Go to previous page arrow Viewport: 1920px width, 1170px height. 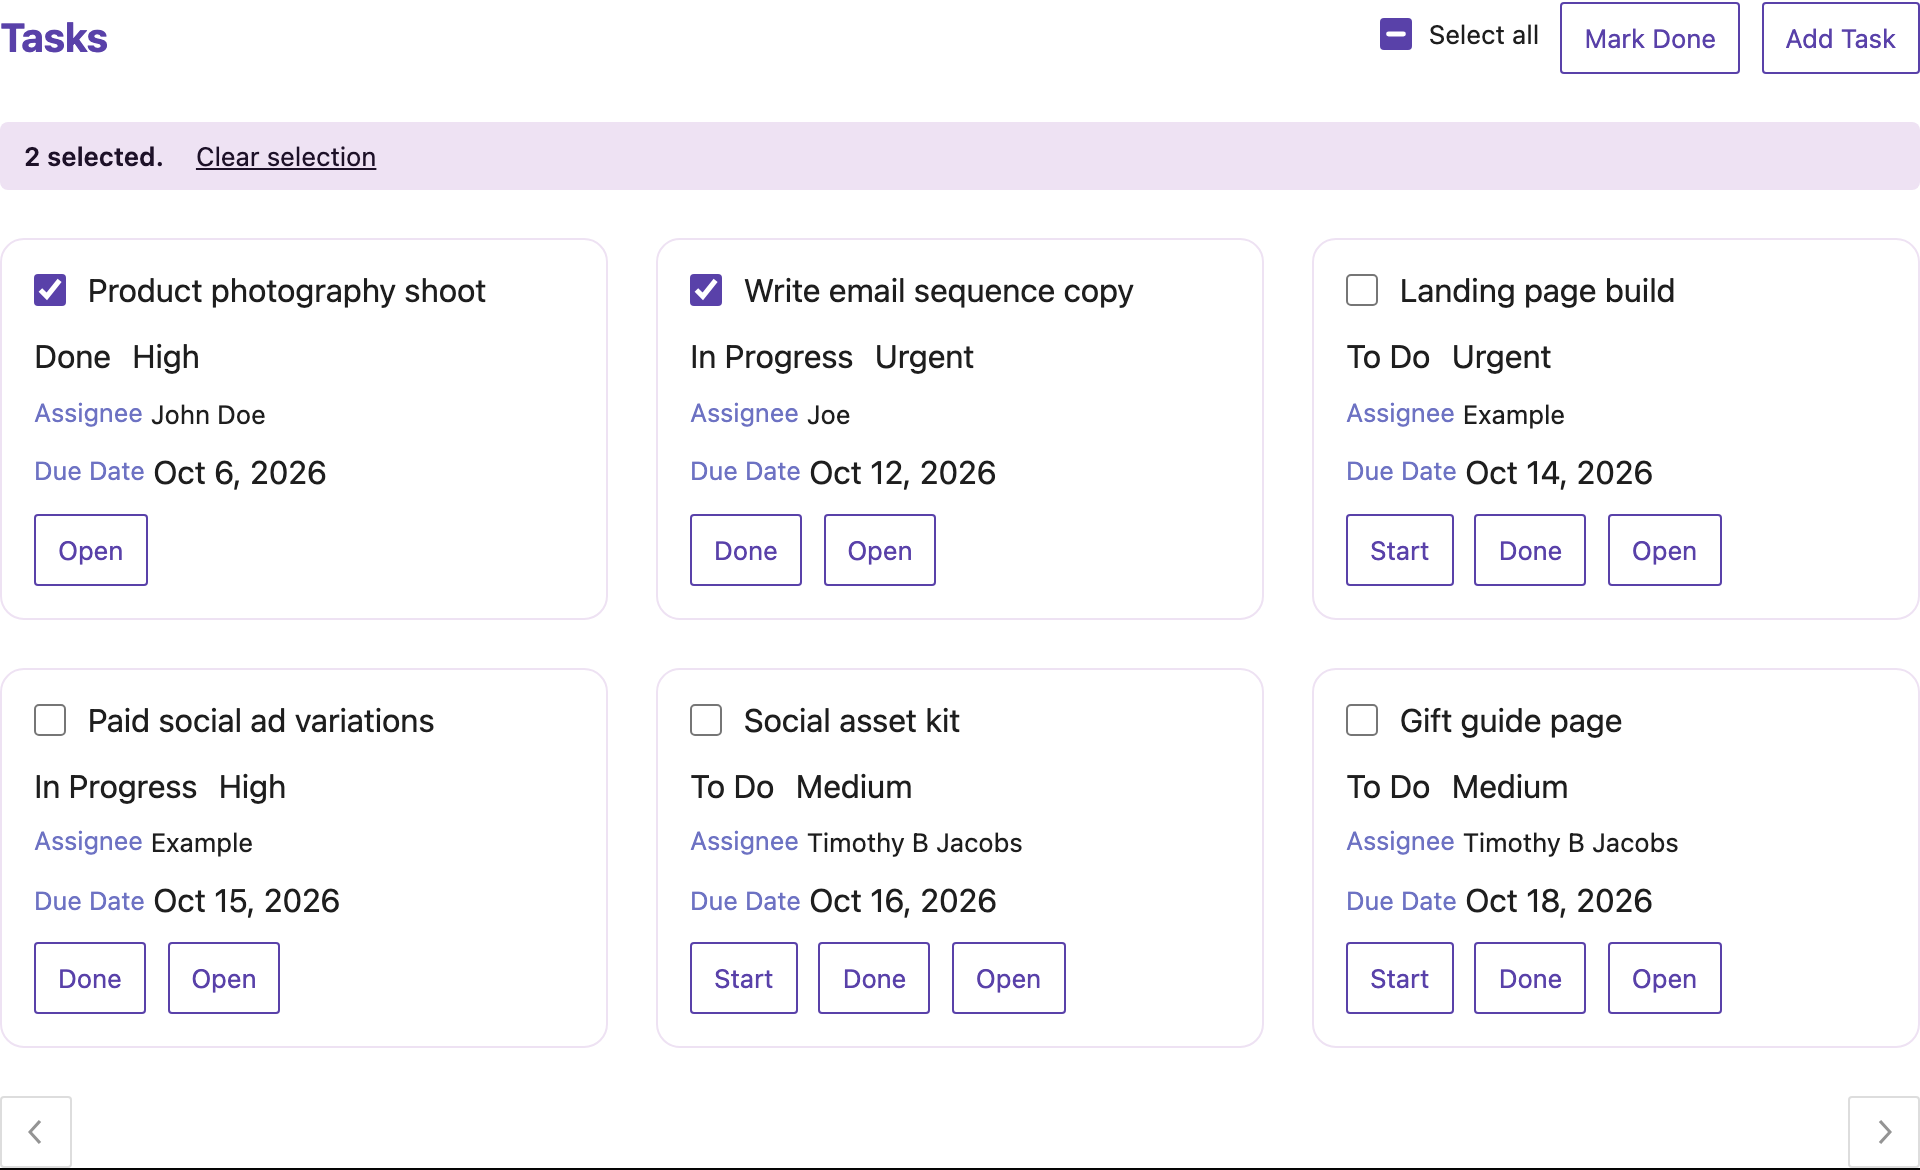pos(36,1131)
